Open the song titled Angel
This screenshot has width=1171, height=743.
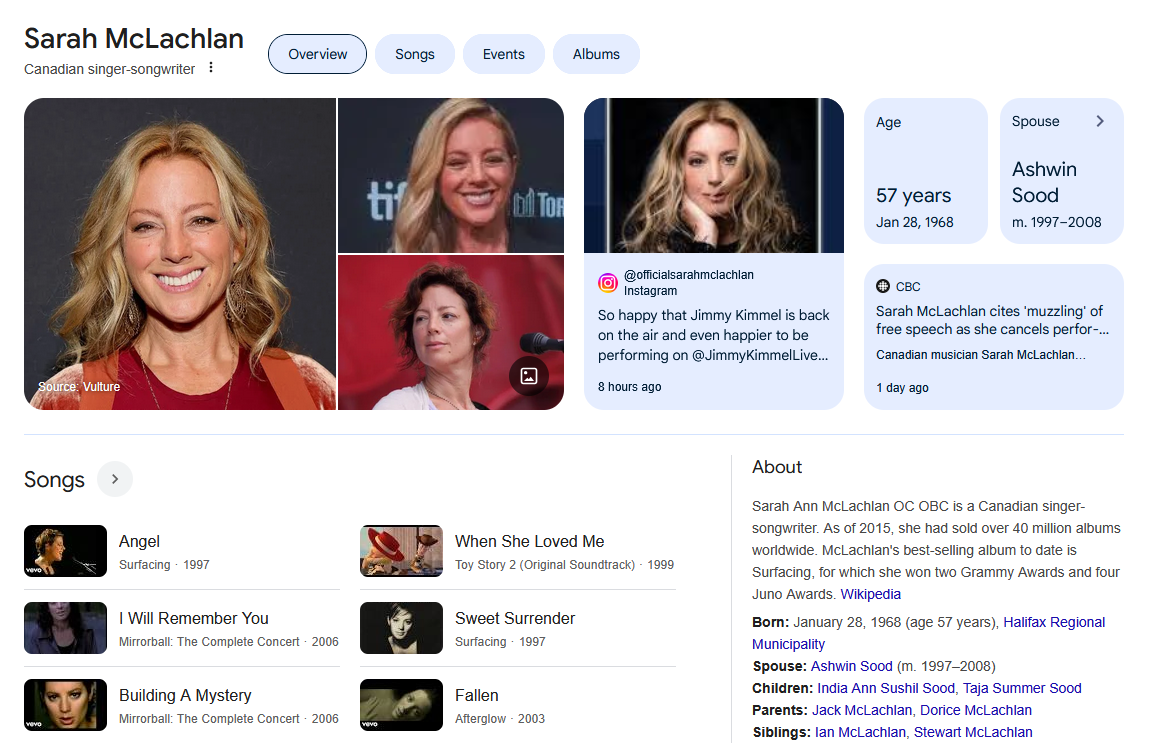[x=140, y=541]
